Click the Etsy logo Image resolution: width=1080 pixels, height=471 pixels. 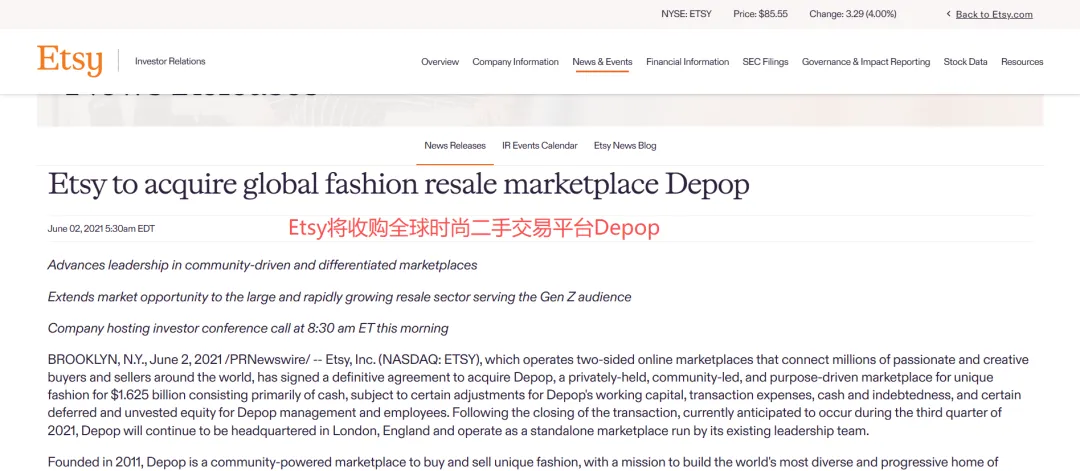click(70, 61)
